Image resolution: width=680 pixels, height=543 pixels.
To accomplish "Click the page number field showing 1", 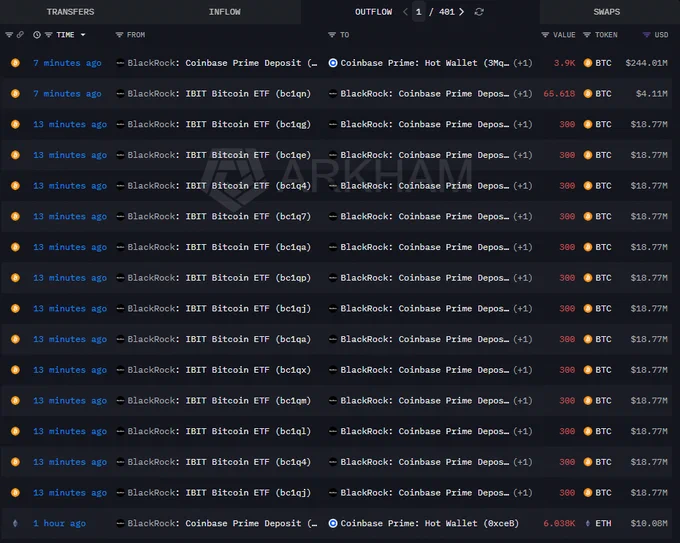I will [418, 12].
